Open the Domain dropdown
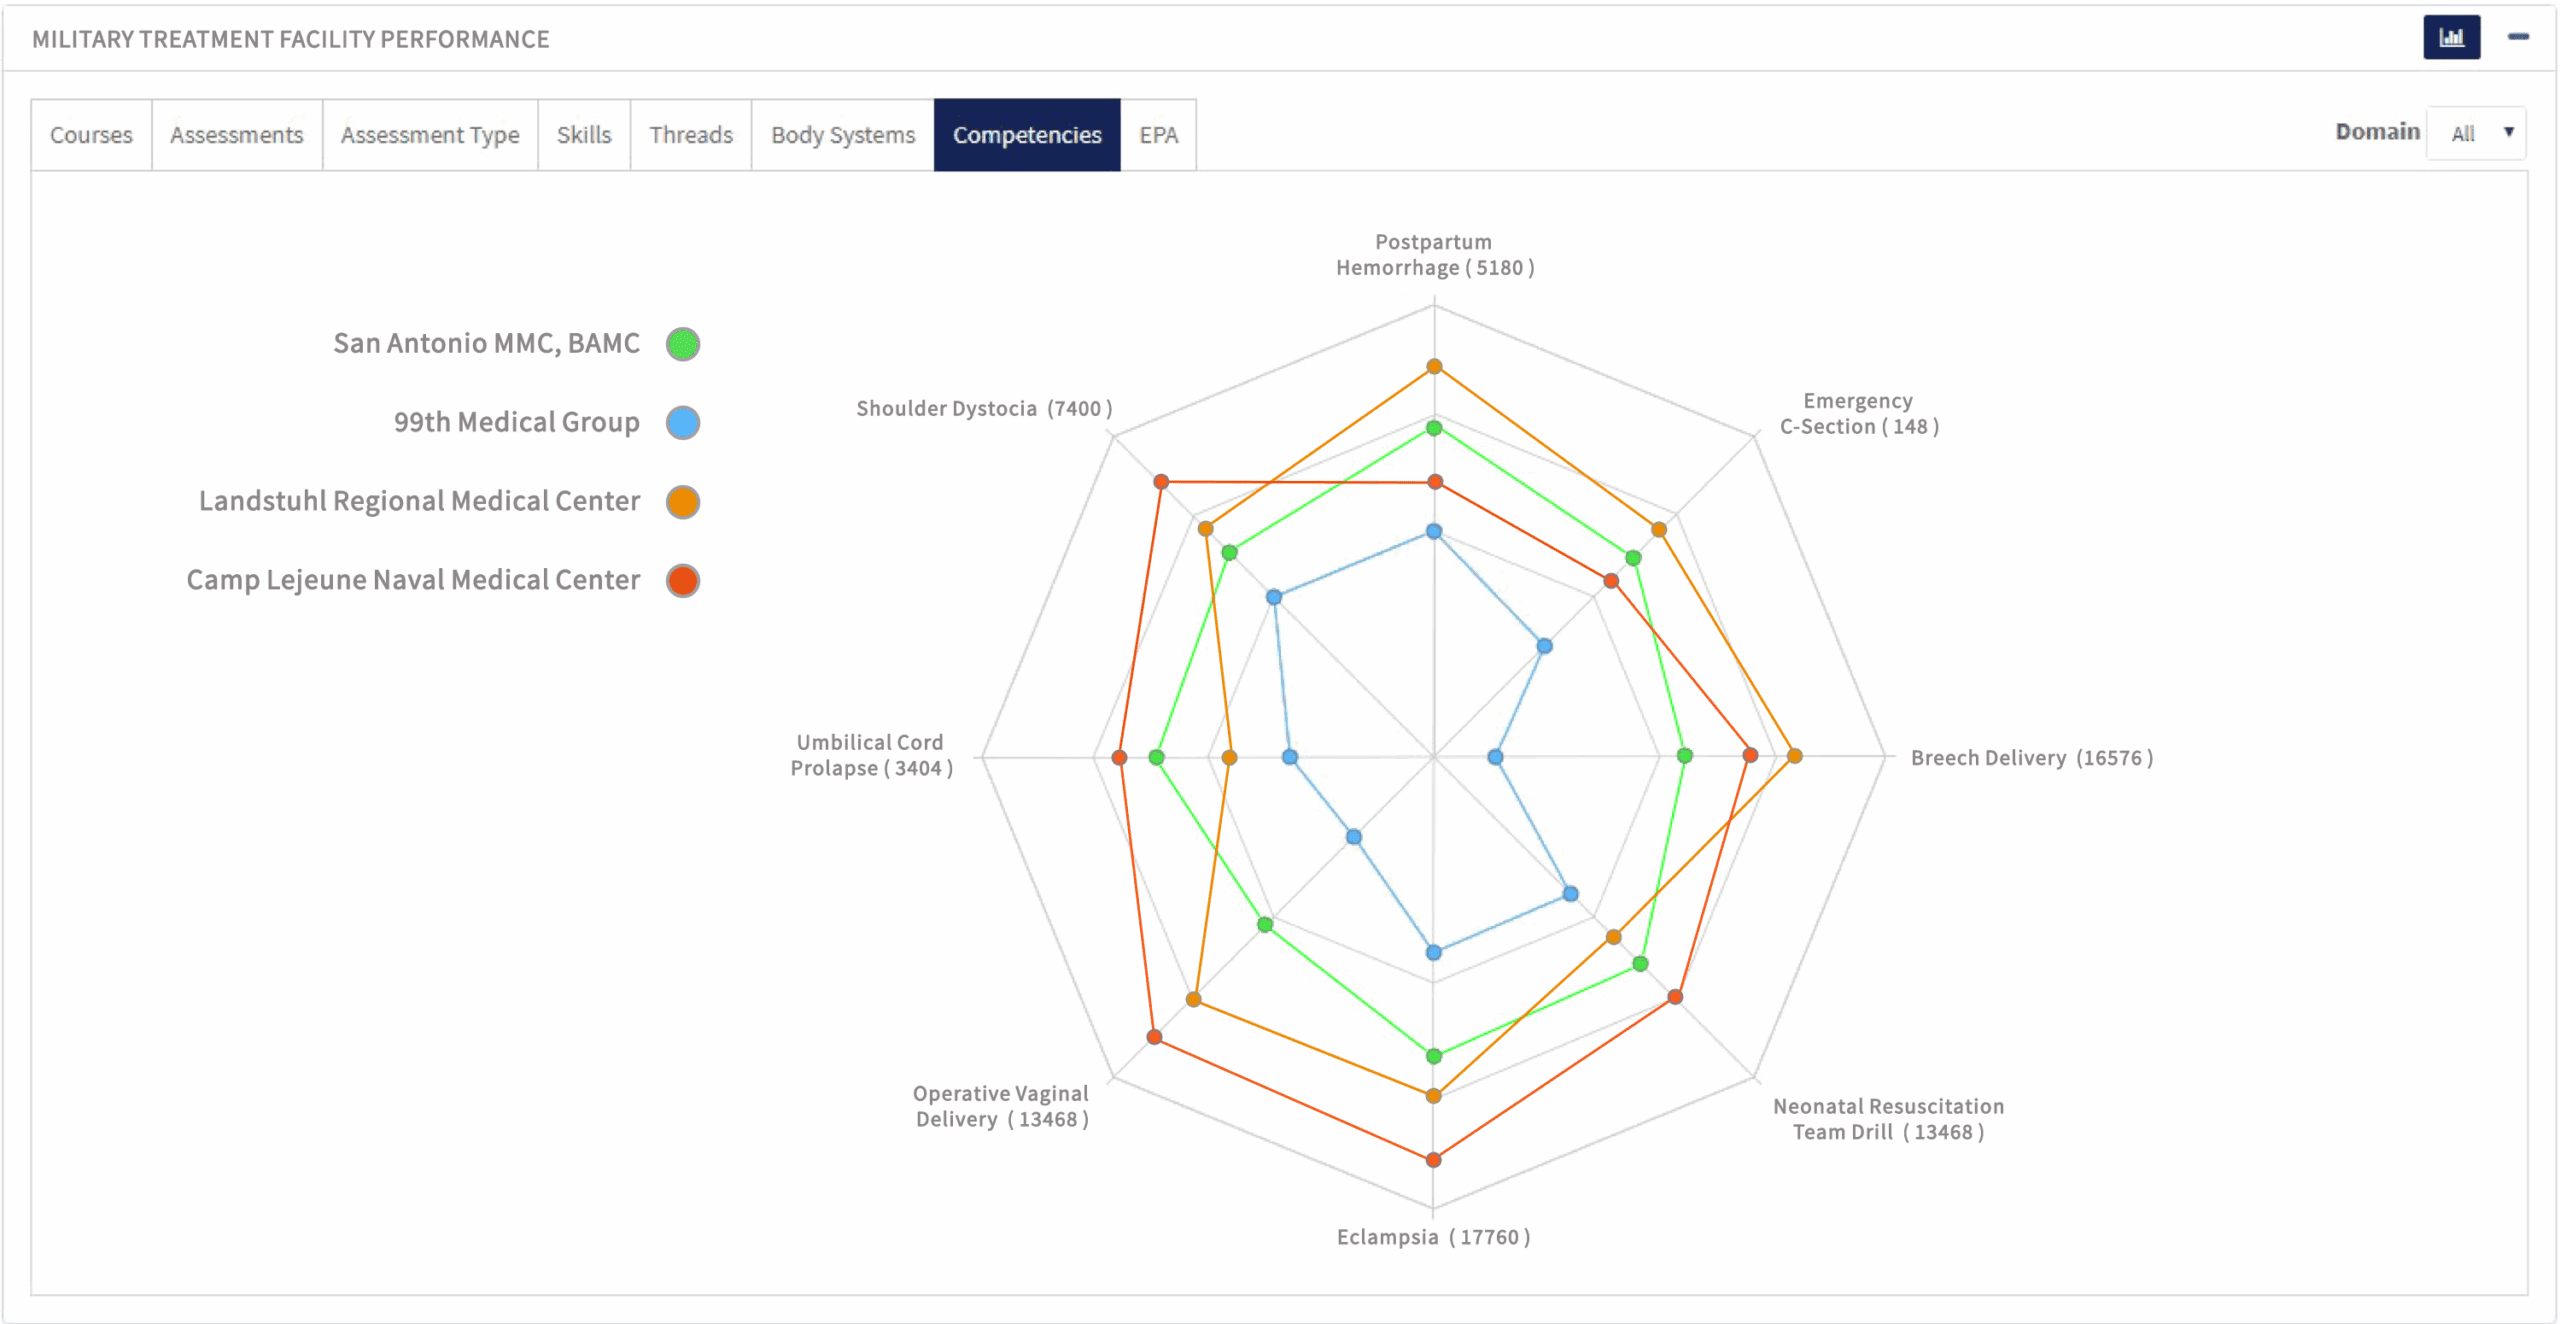2560x1324 pixels. point(2476,133)
